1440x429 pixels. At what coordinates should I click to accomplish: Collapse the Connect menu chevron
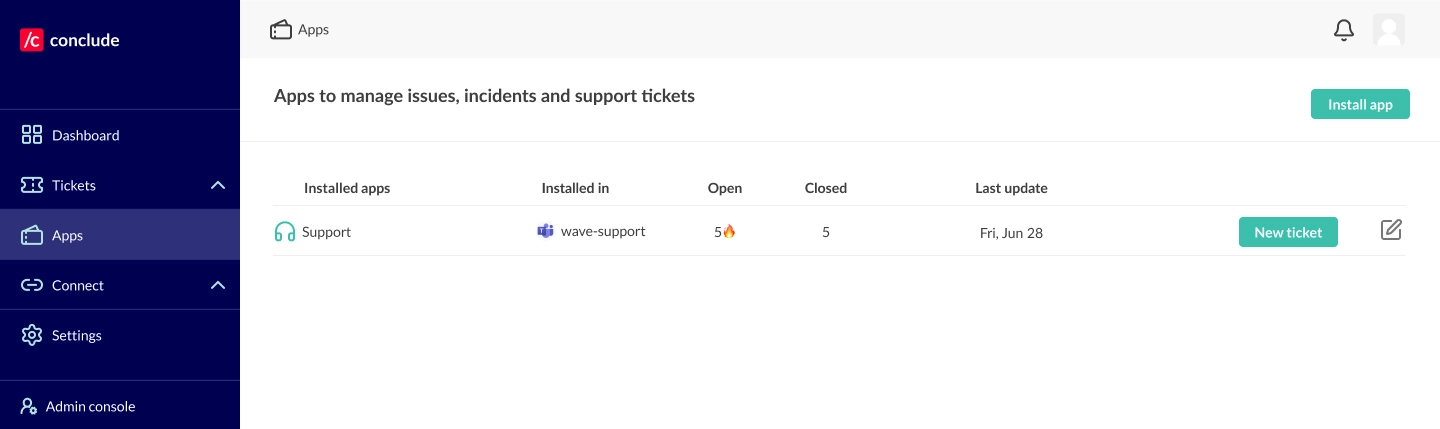tap(218, 285)
